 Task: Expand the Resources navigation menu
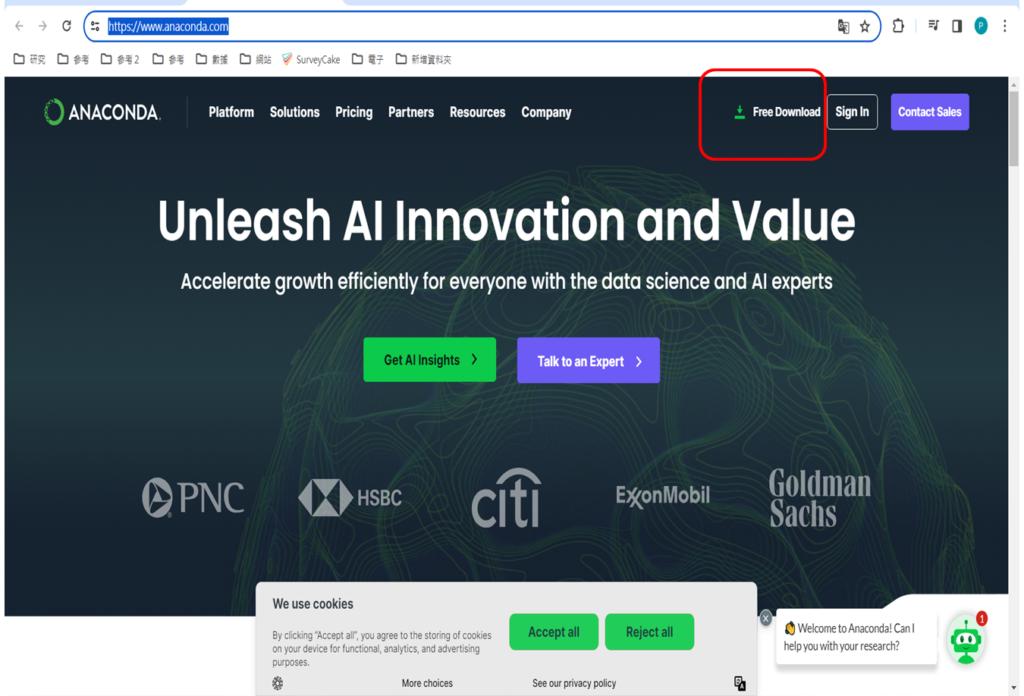point(477,112)
